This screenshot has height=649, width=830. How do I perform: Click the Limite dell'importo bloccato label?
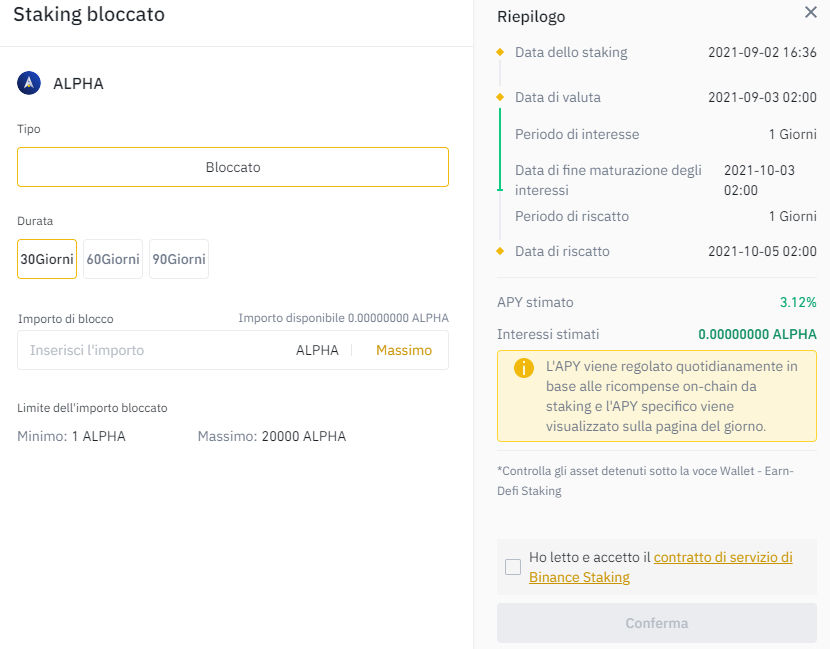tap(92, 408)
